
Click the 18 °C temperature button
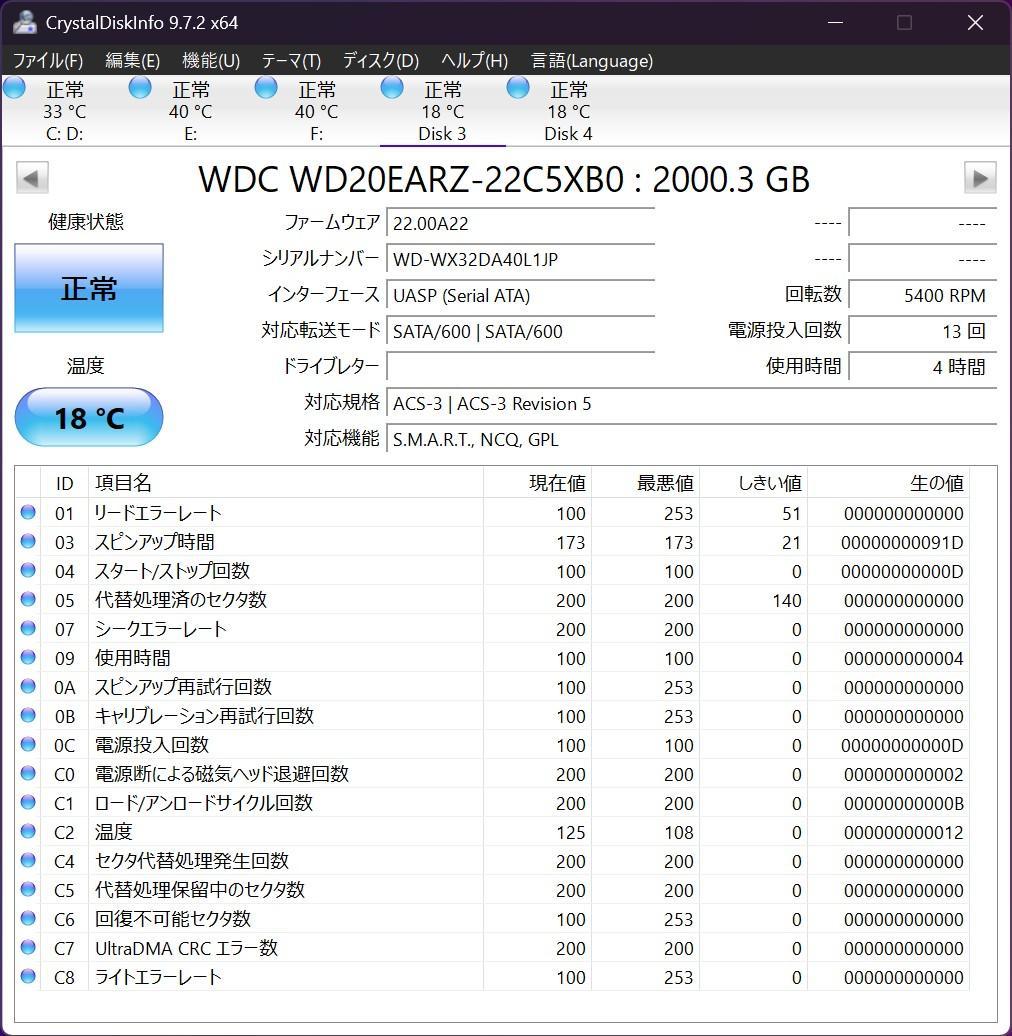pyautogui.click(x=89, y=417)
